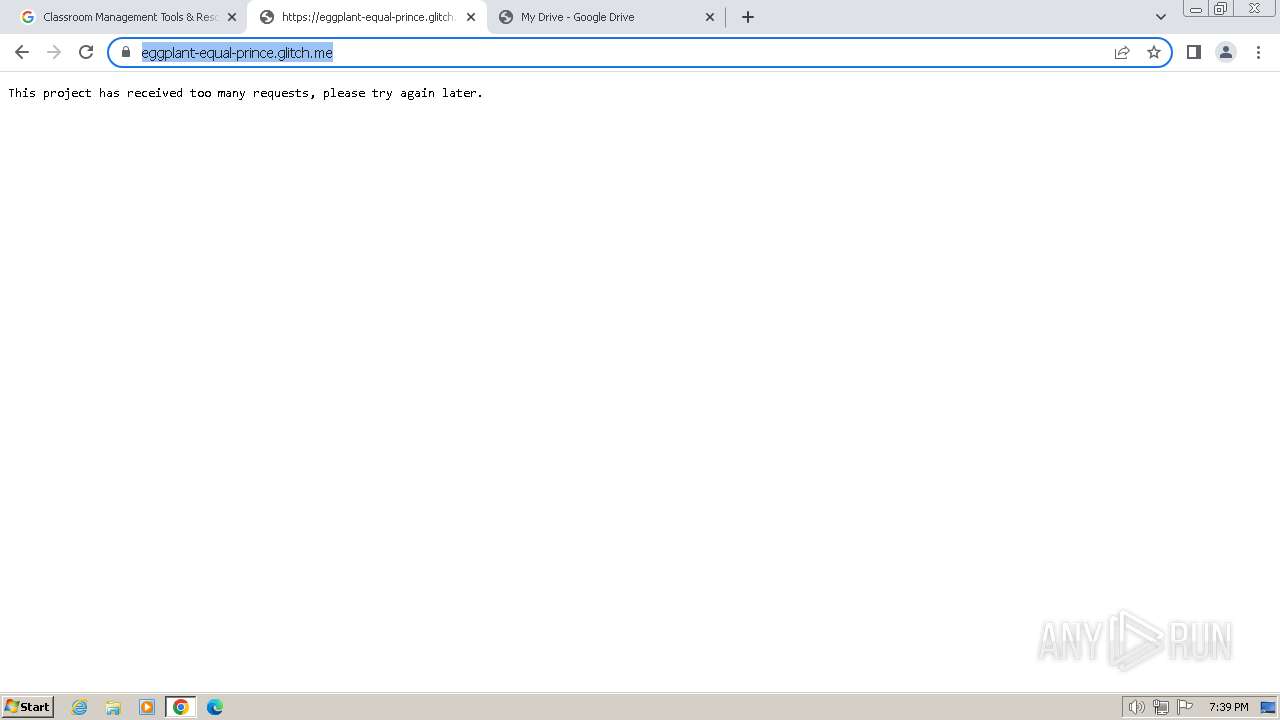Screen dimensions: 1280x720
Task: View site information via lock icon
Action: point(126,52)
